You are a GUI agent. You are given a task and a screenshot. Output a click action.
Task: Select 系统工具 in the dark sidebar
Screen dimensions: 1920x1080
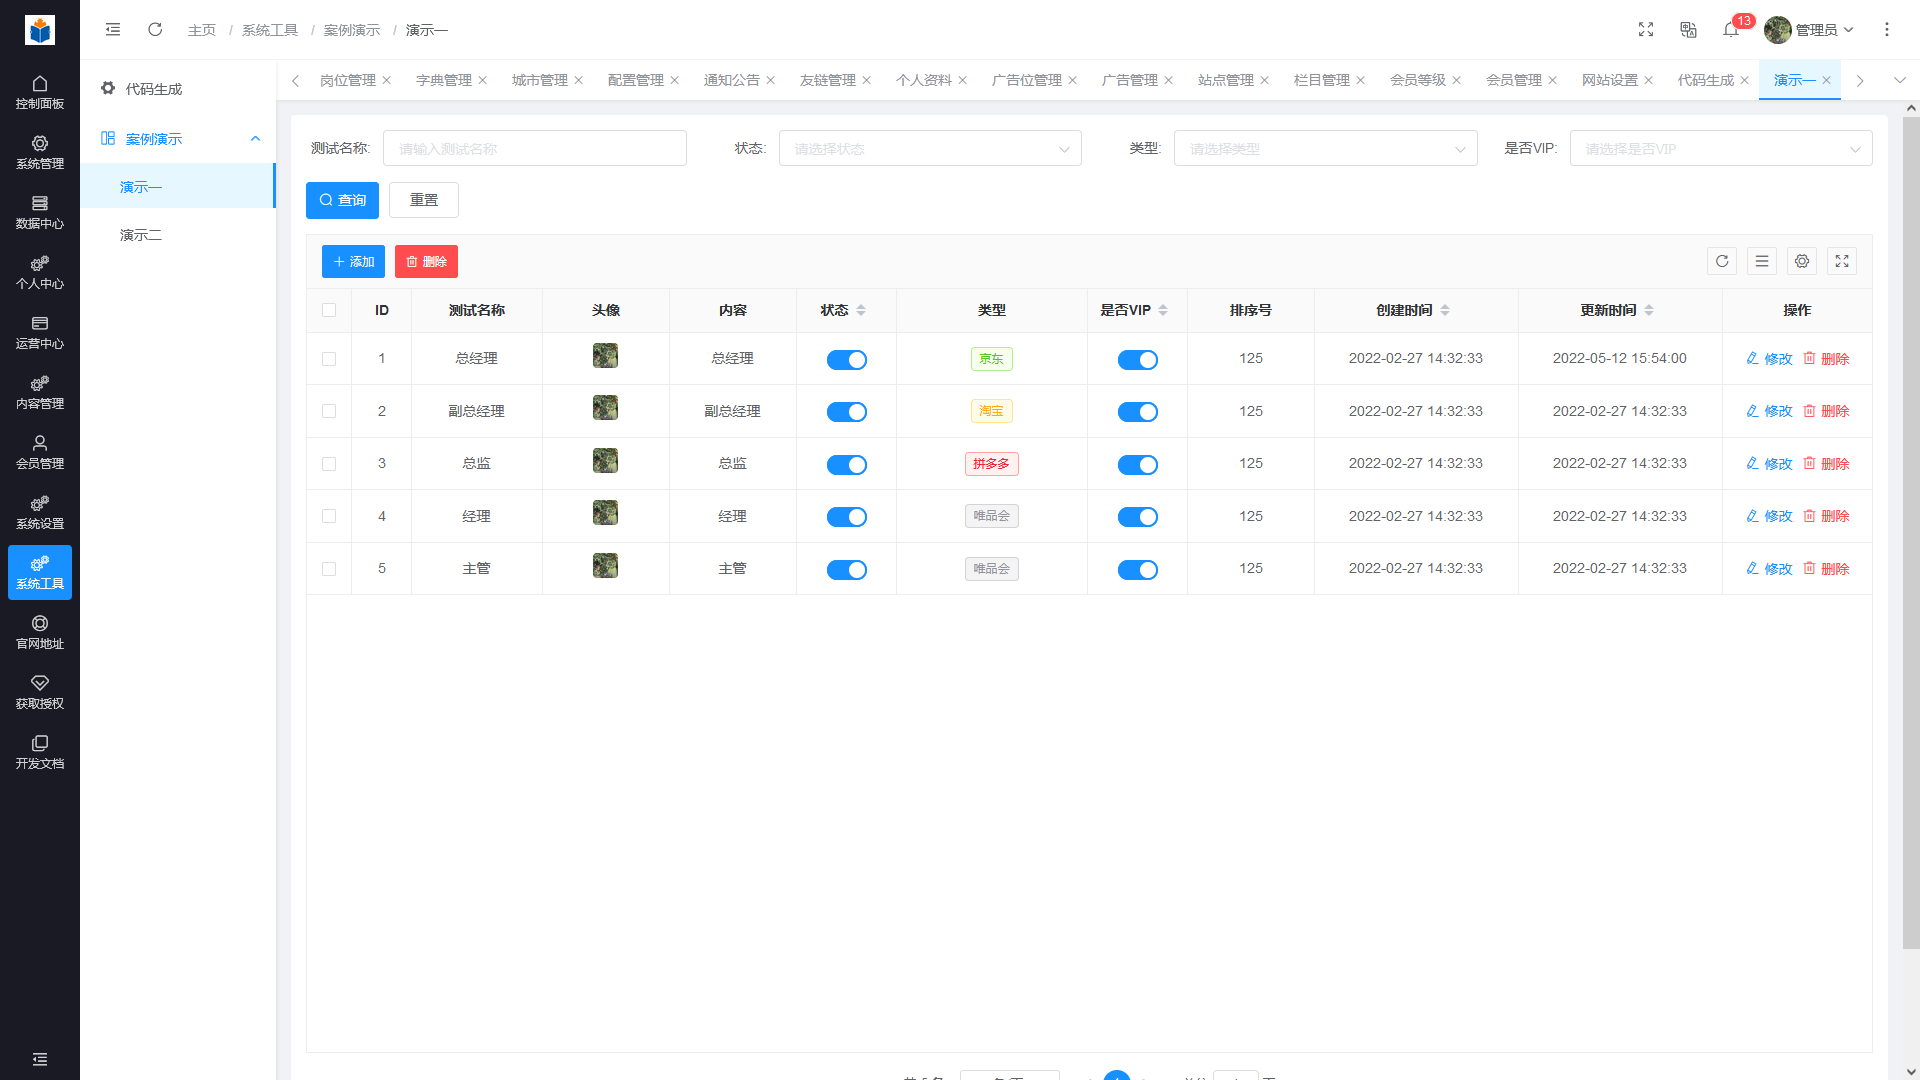coord(40,572)
